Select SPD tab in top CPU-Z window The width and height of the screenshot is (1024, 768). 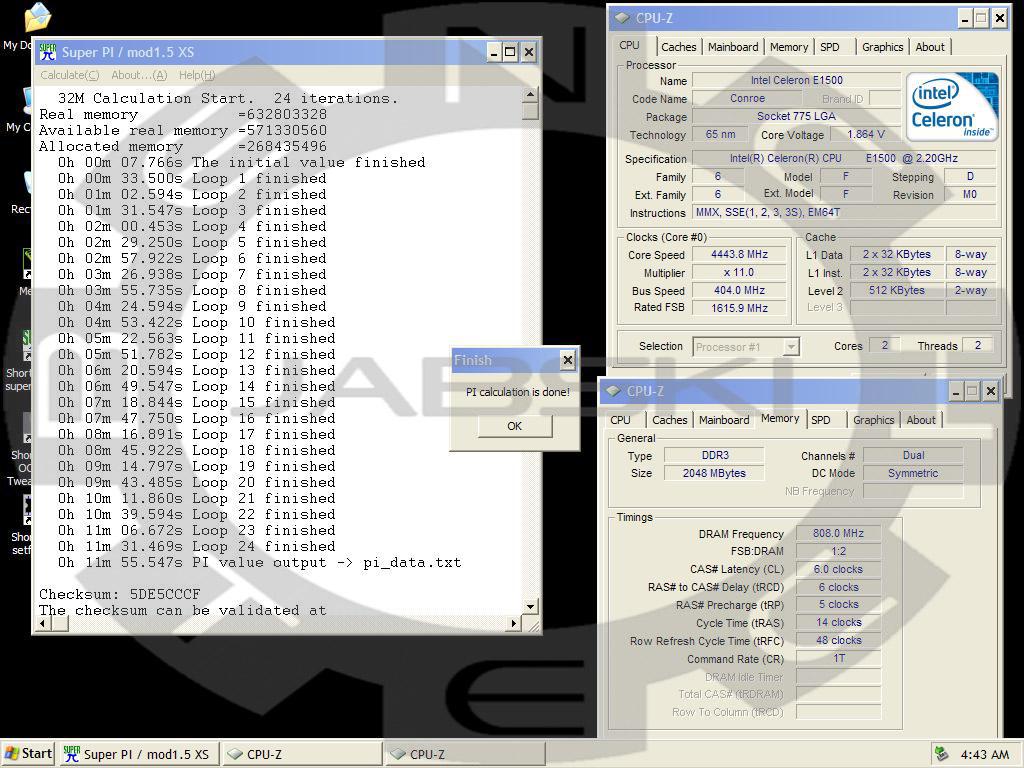tap(830, 47)
